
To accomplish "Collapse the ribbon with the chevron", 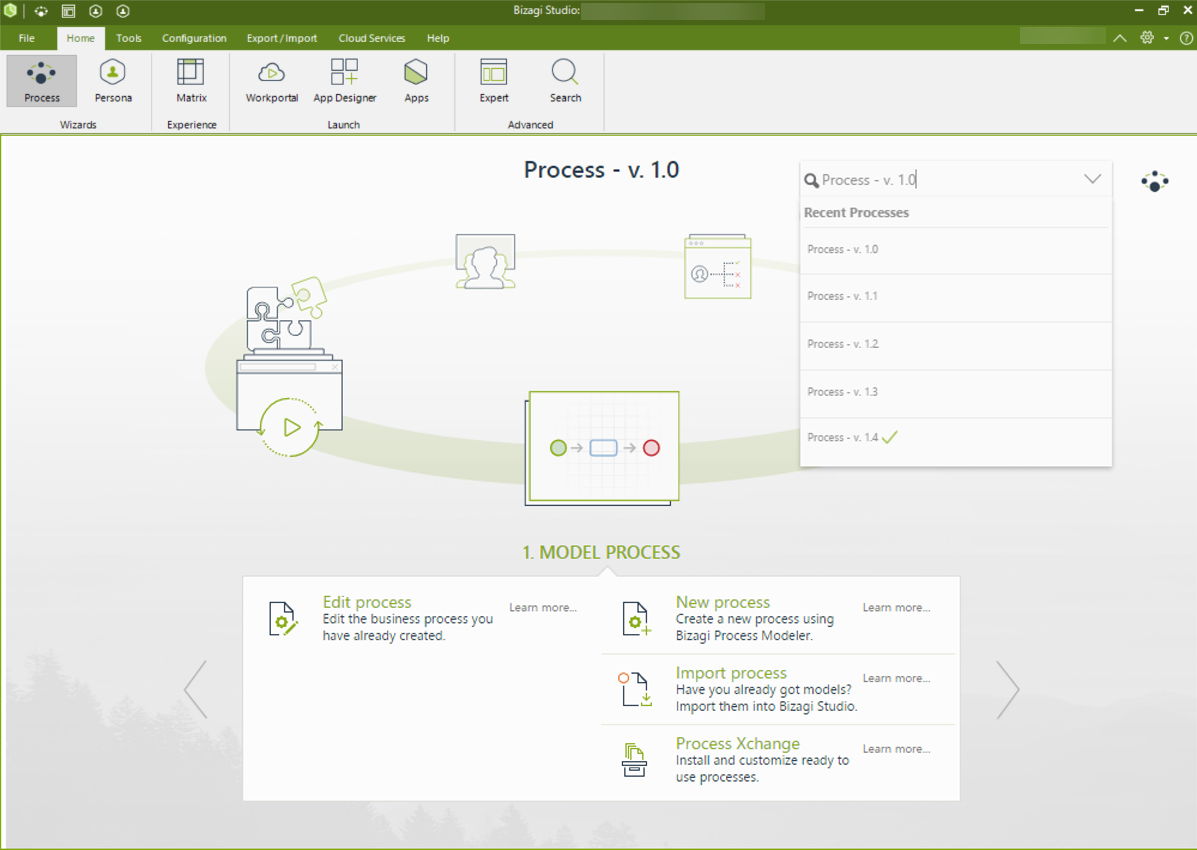I will (x=1119, y=38).
